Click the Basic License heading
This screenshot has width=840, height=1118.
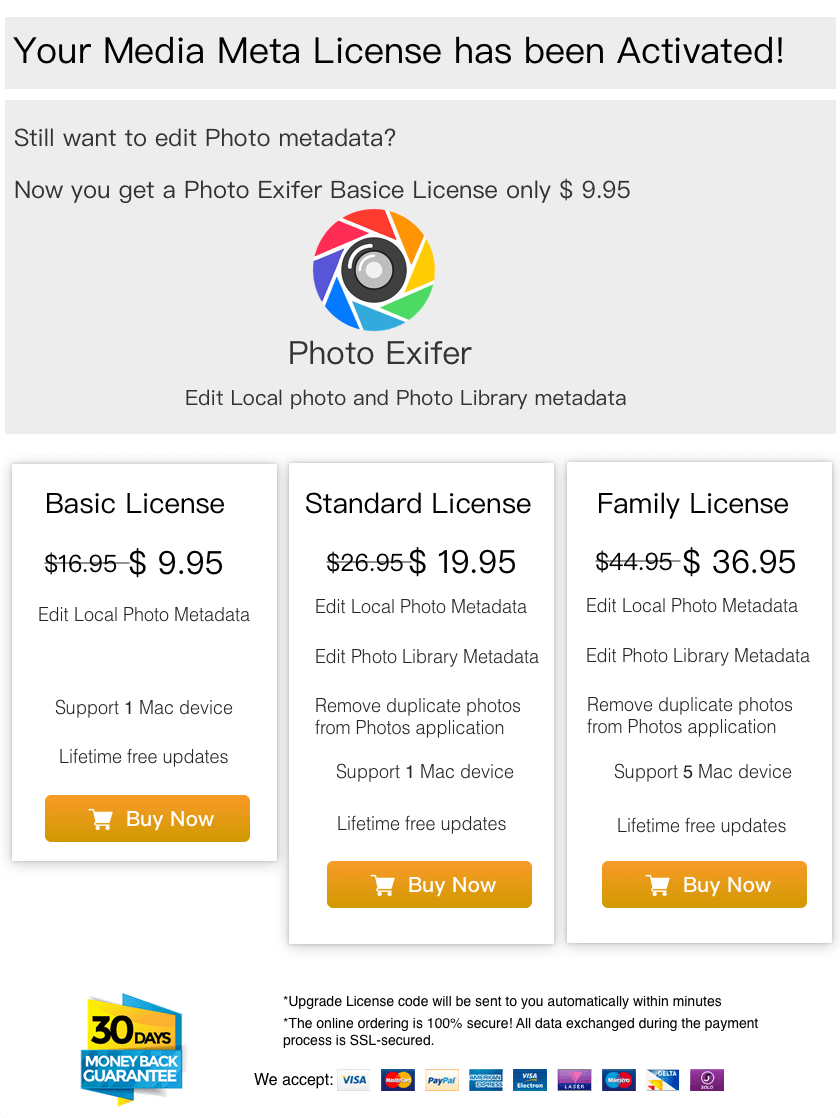point(135,503)
